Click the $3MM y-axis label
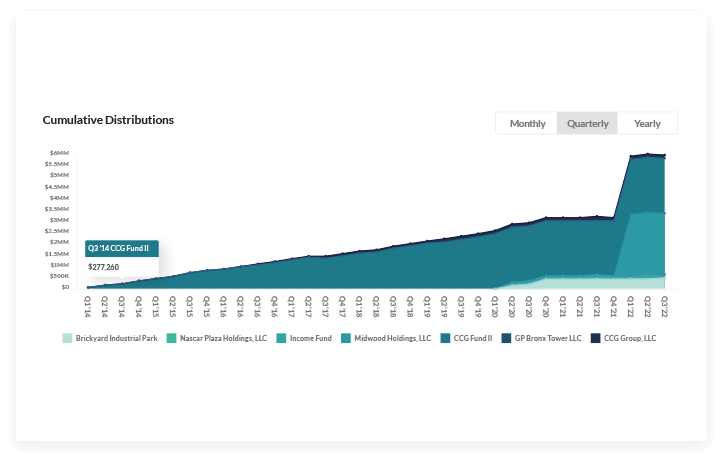Viewport: 723px width, 462px height. (58, 220)
